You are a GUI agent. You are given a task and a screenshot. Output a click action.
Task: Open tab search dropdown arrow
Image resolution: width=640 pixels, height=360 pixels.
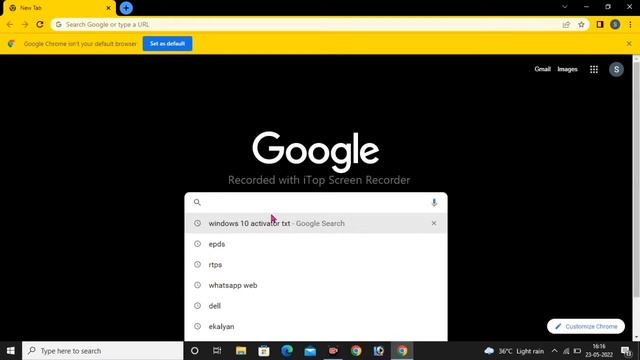(565, 7)
